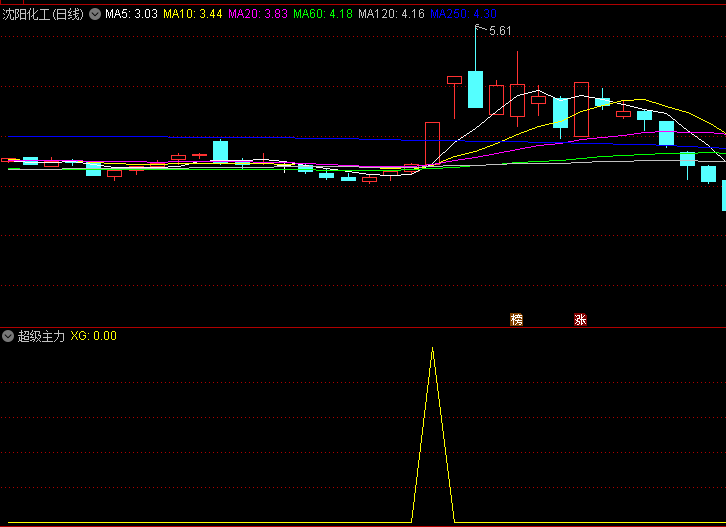Click the hollow red candle at breakout start
Image resolution: width=726 pixels, height=527 pixels.
pyautogui.click(x=432, y=143)
